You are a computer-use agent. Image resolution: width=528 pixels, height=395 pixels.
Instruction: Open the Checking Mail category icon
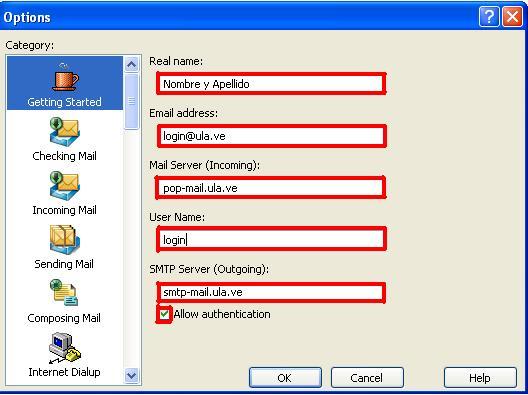click(x=64, y=132)
